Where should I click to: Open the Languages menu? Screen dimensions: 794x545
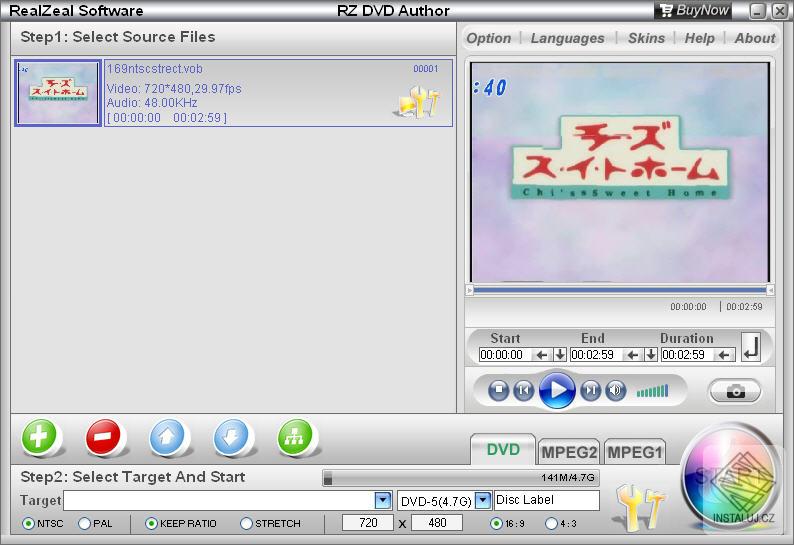tap(567, 38)
